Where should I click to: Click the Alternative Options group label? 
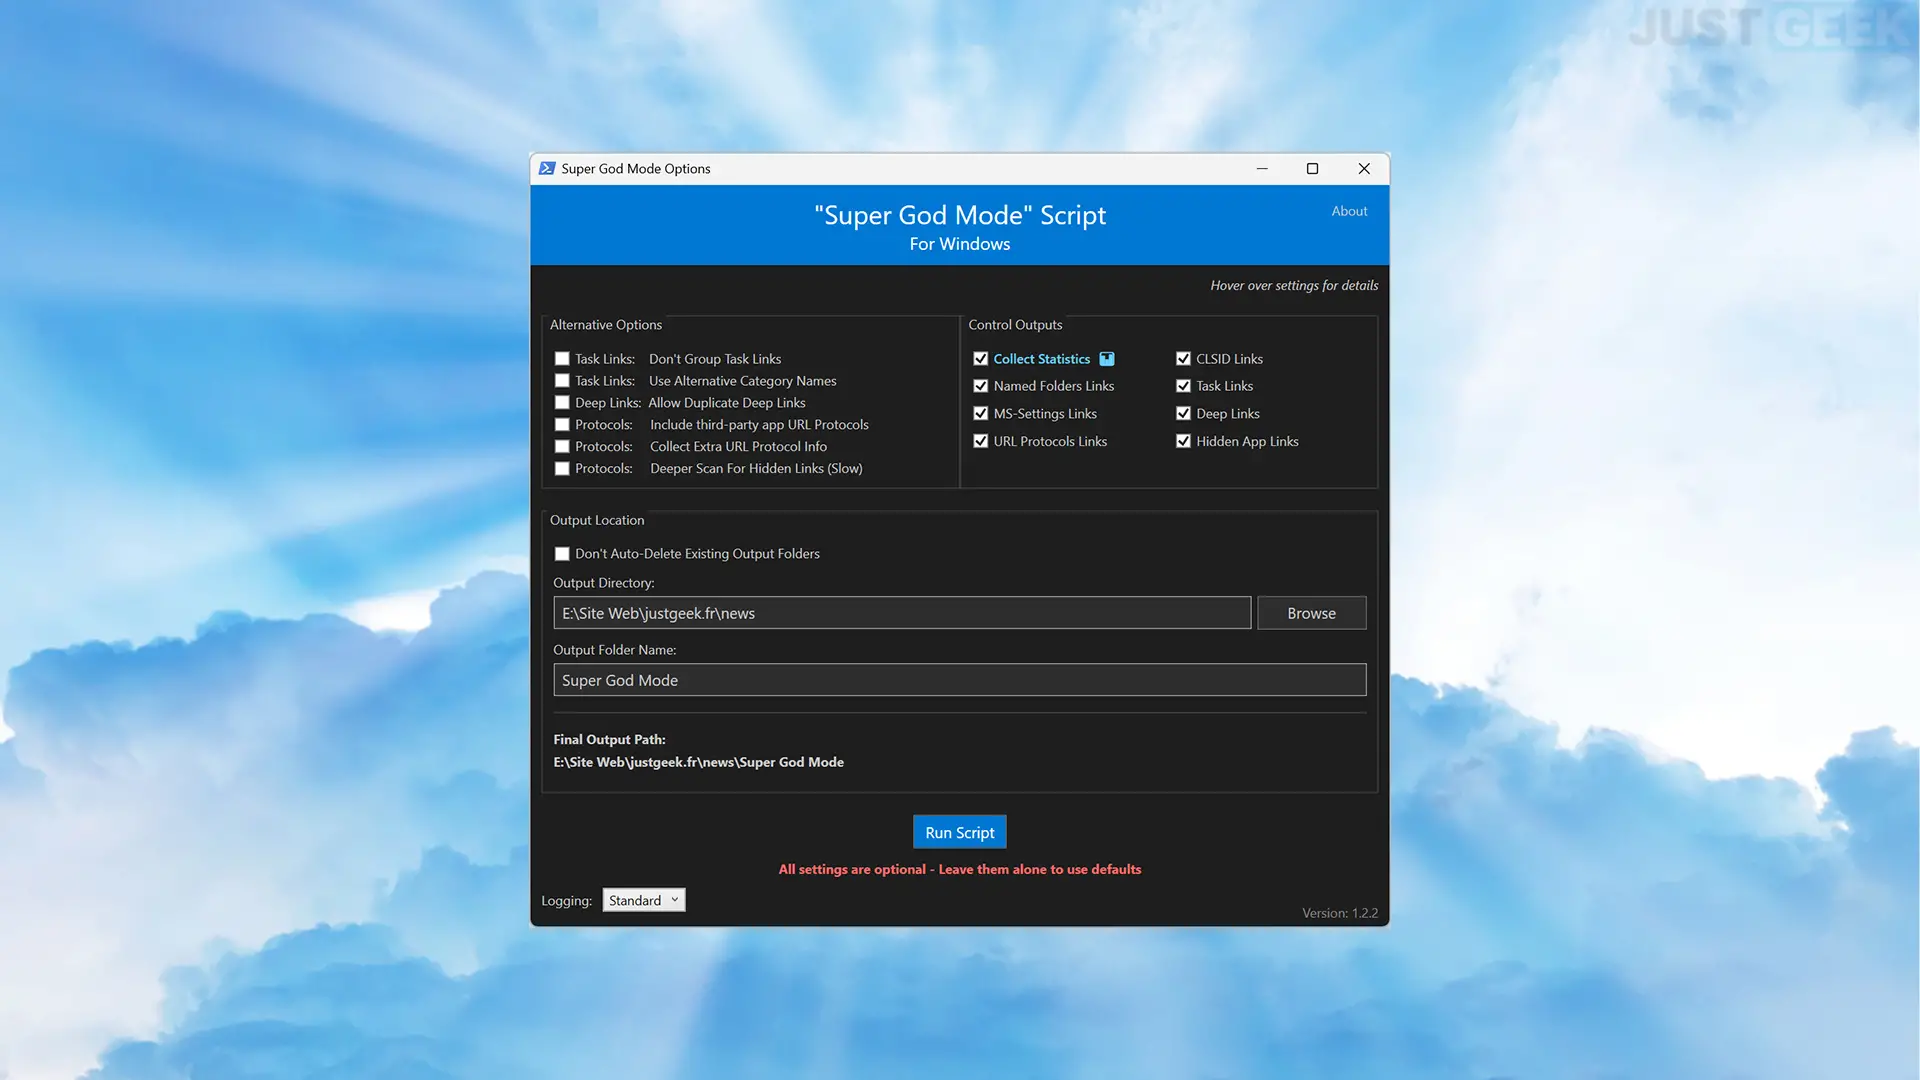click(x=606, y=325)
